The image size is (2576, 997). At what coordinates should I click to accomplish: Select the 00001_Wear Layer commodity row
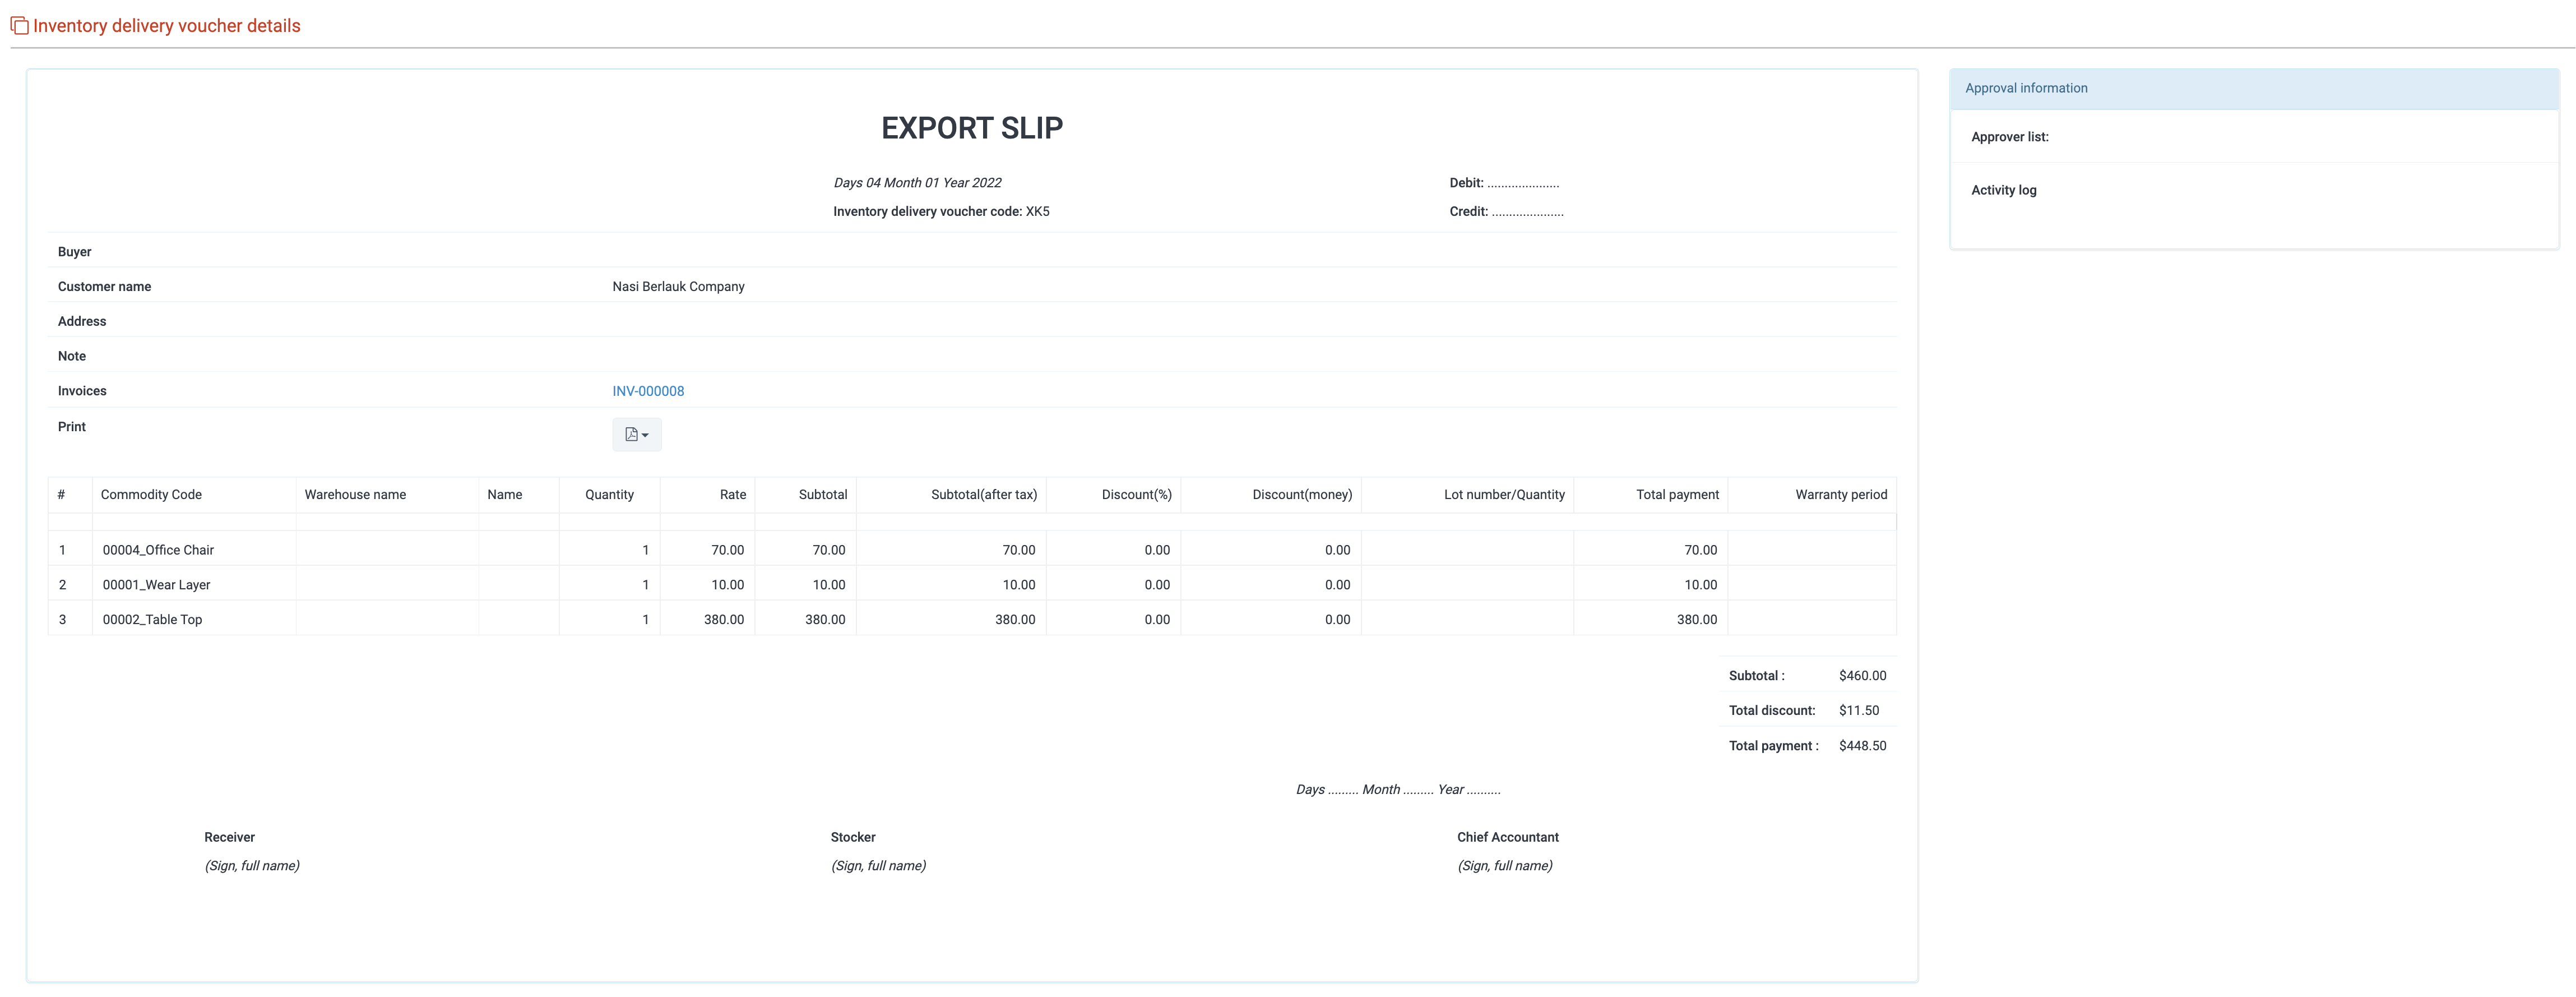[x=156, y=585]
